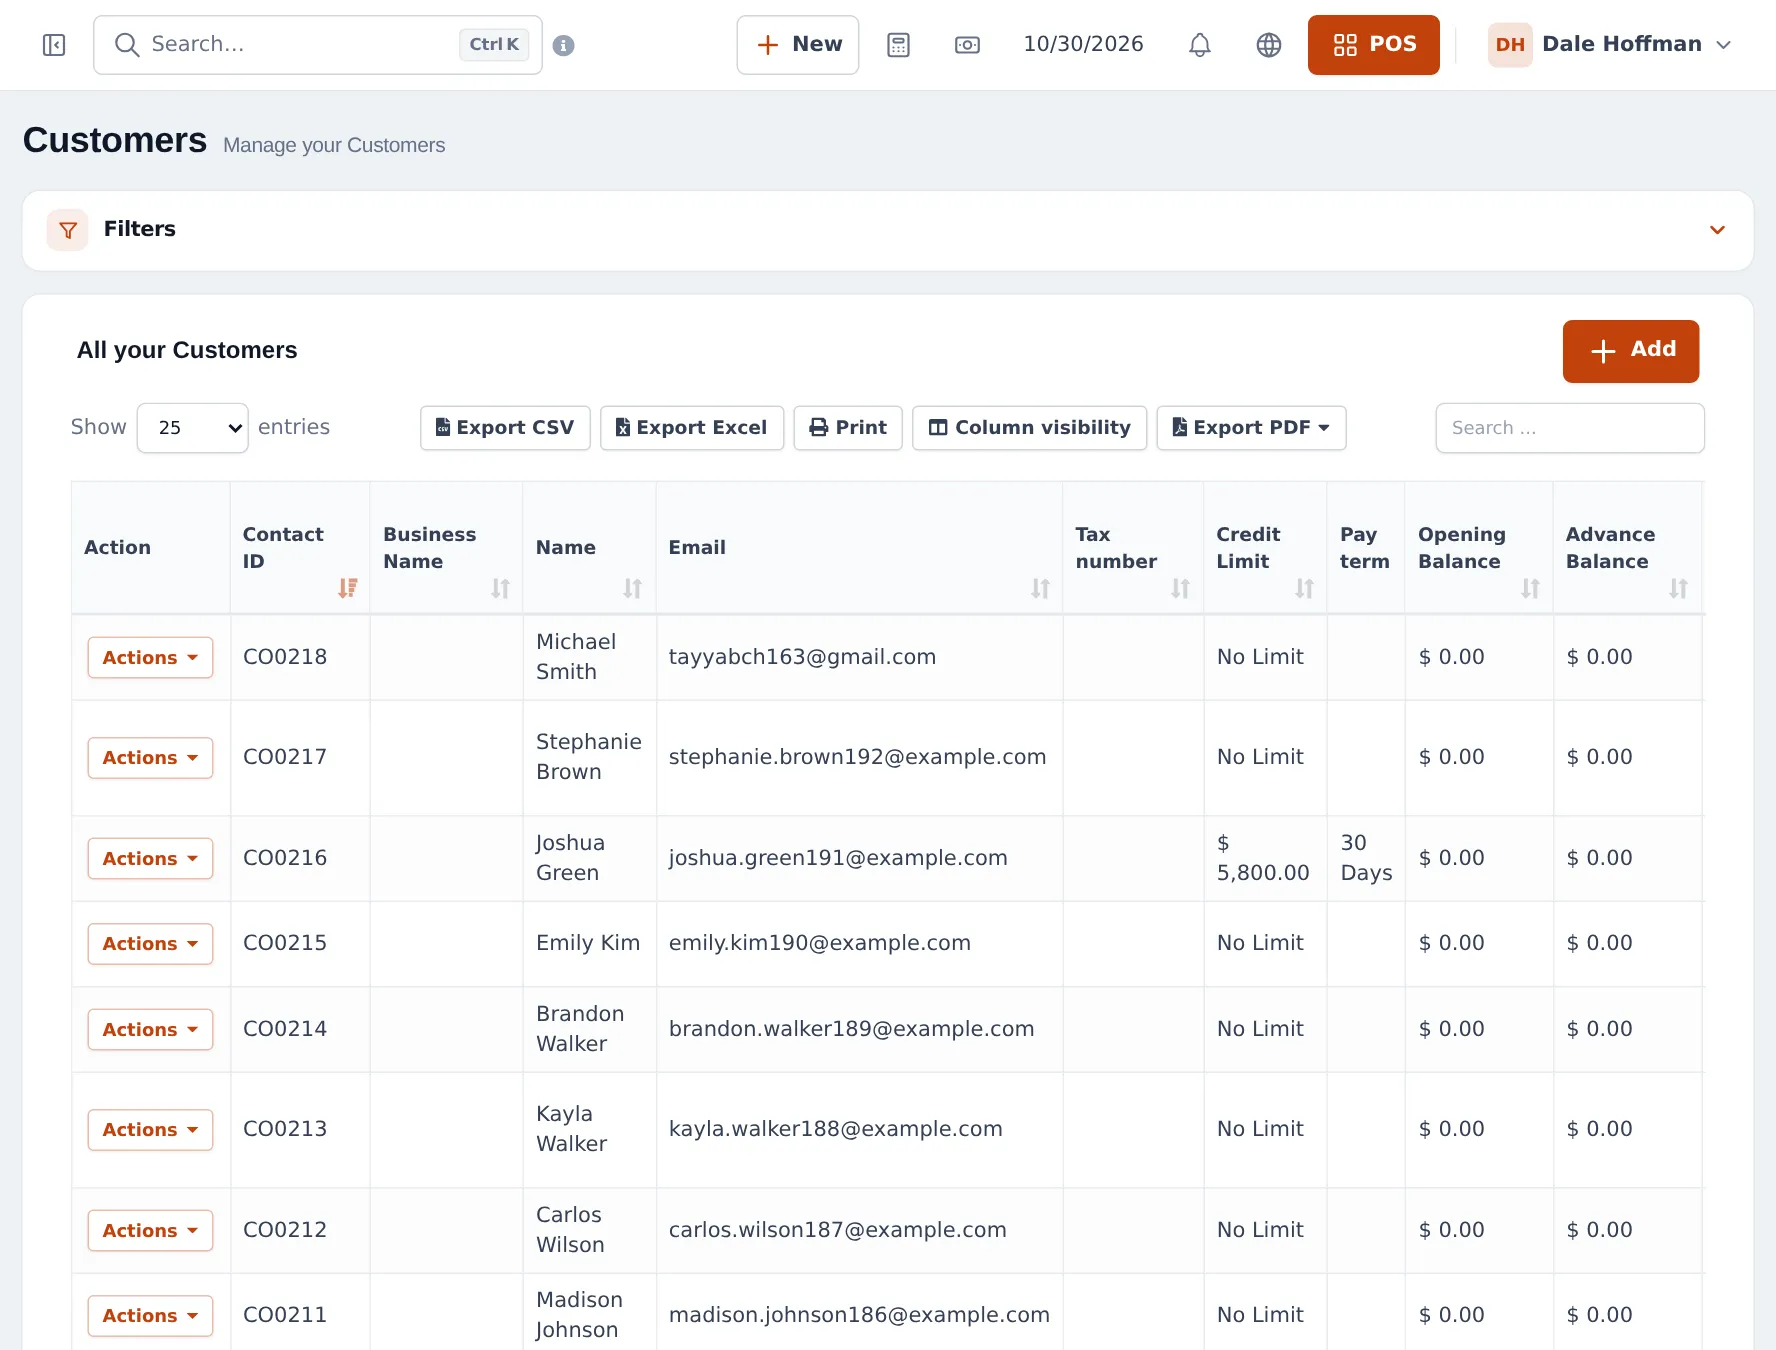This screenshot has width=1776, height=1350.
Task: Sort by Contact ID column
Action: tap(347, 588)
